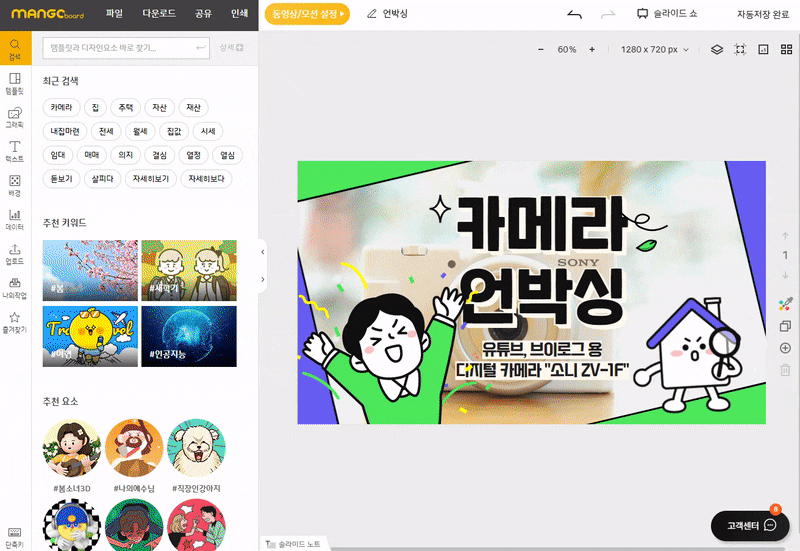Expand the 상세 advanced search option

231,47
